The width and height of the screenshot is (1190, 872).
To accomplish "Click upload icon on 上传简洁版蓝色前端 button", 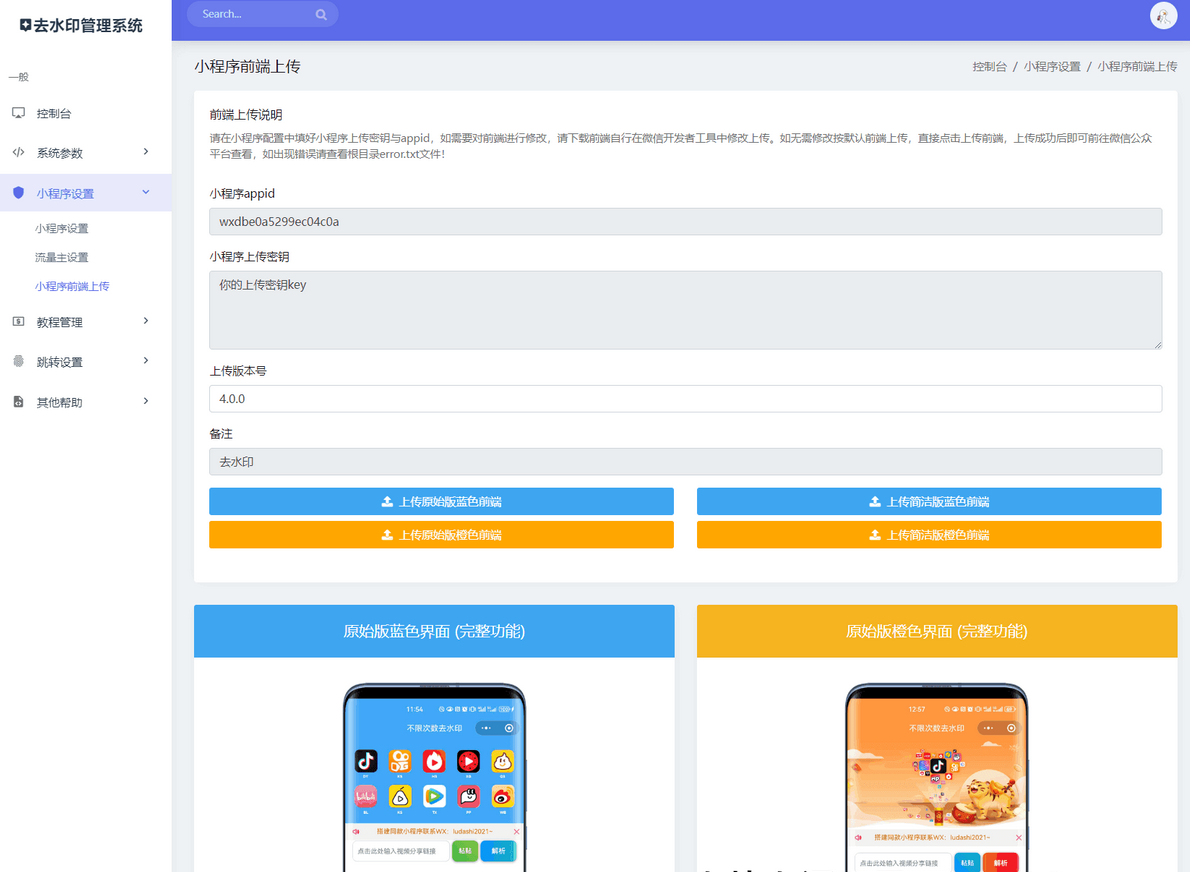I will click(875, 502).
